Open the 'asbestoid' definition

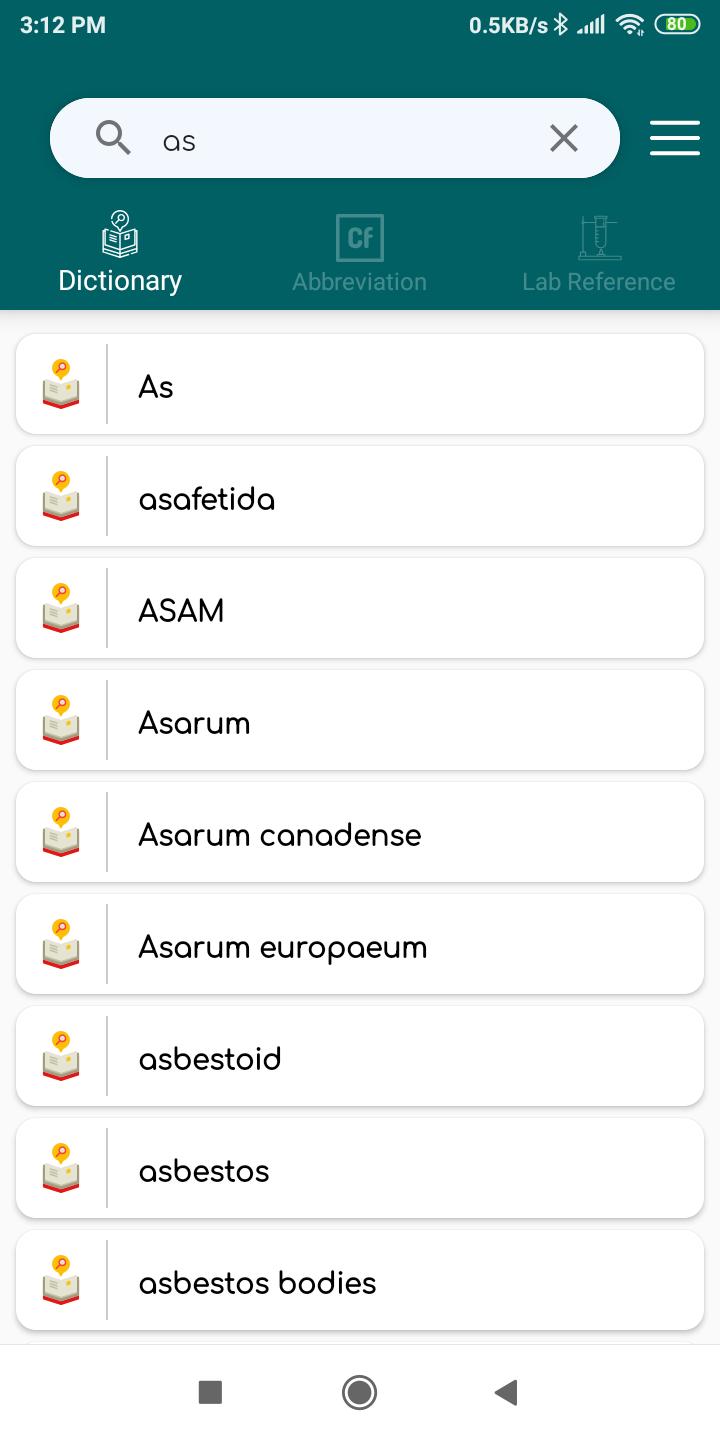coord(360,1056)
